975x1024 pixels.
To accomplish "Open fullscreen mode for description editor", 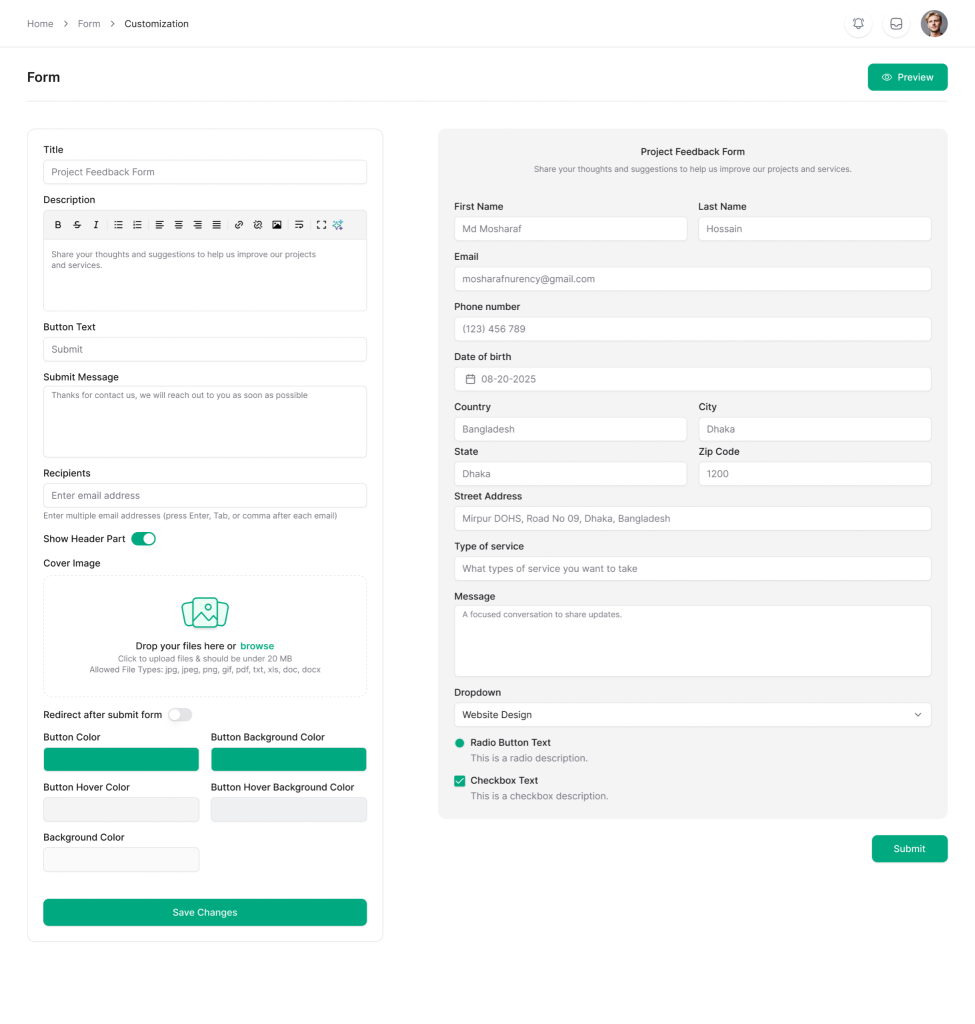I will (321, 225).
